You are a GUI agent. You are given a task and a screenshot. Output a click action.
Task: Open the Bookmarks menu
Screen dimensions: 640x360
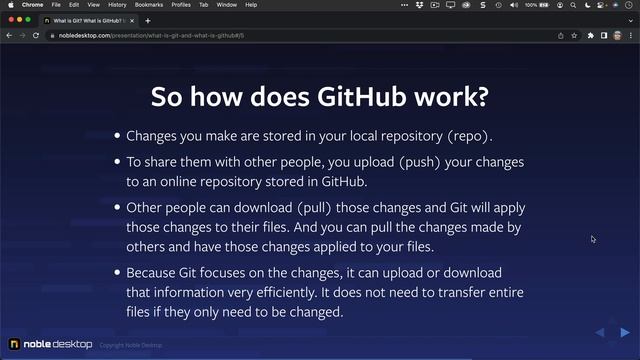point(149,5)
